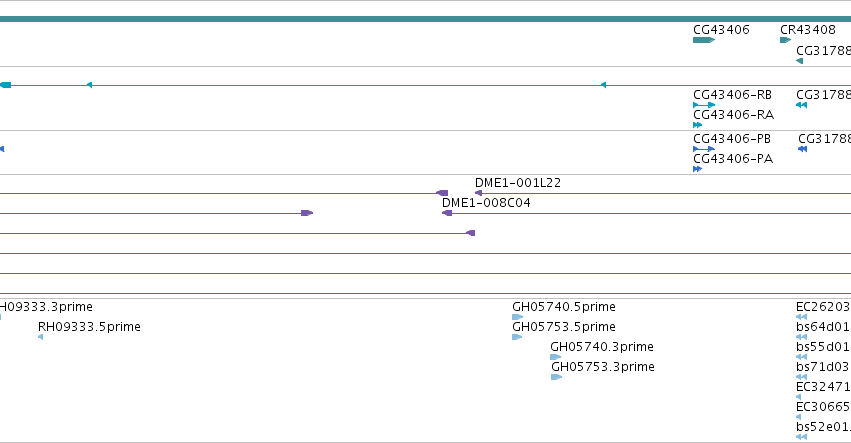Image resolution: width=851 pixels, height=443 pixels.
Task: Click the CG43406-RB transcript label
Action: (732, 95)
